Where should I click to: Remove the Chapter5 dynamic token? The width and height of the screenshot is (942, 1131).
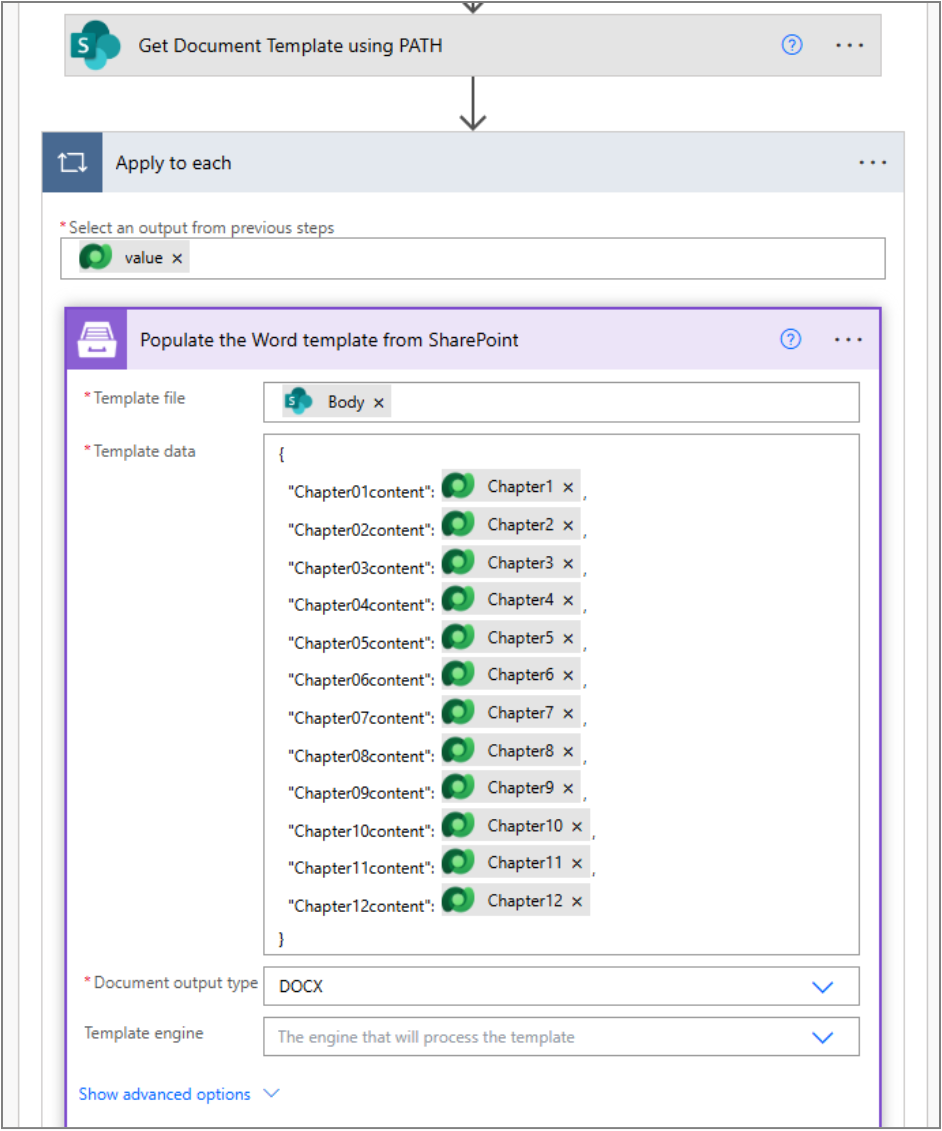(568, 638)
